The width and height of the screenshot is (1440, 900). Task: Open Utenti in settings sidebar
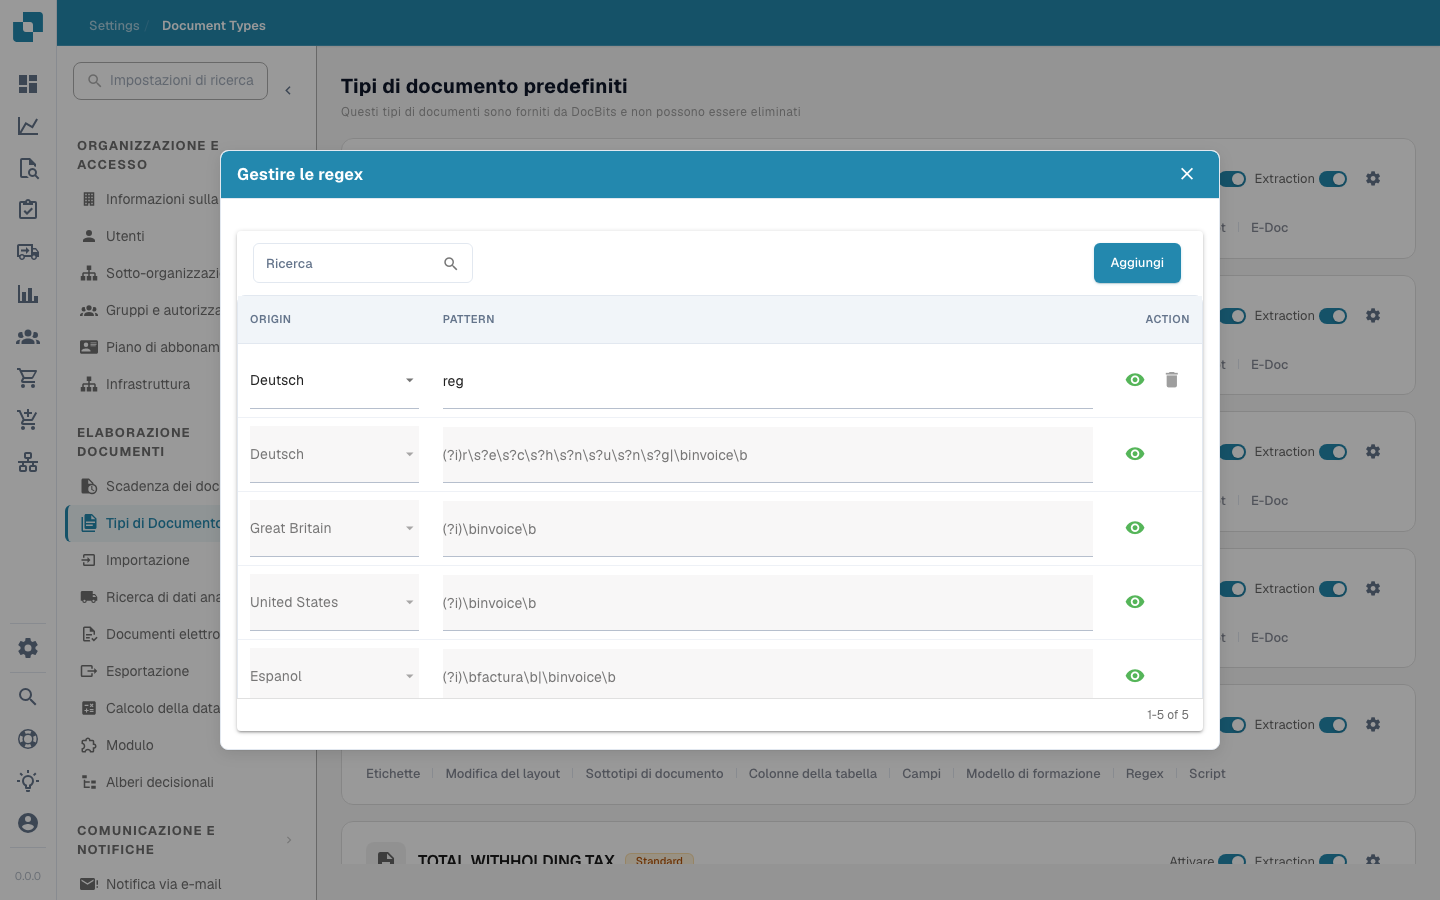click(x=125, y=236)
